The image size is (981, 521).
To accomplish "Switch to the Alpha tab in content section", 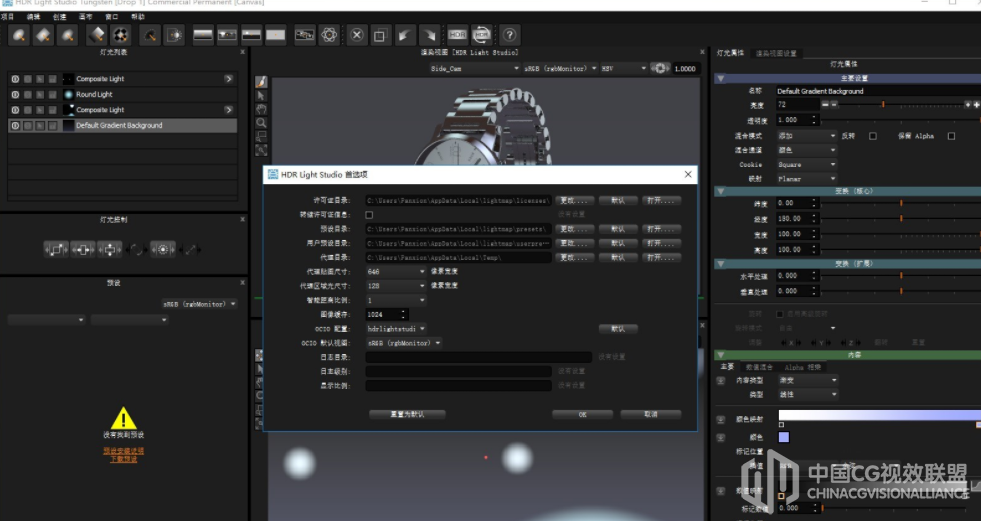I will [x=802, y=367].
